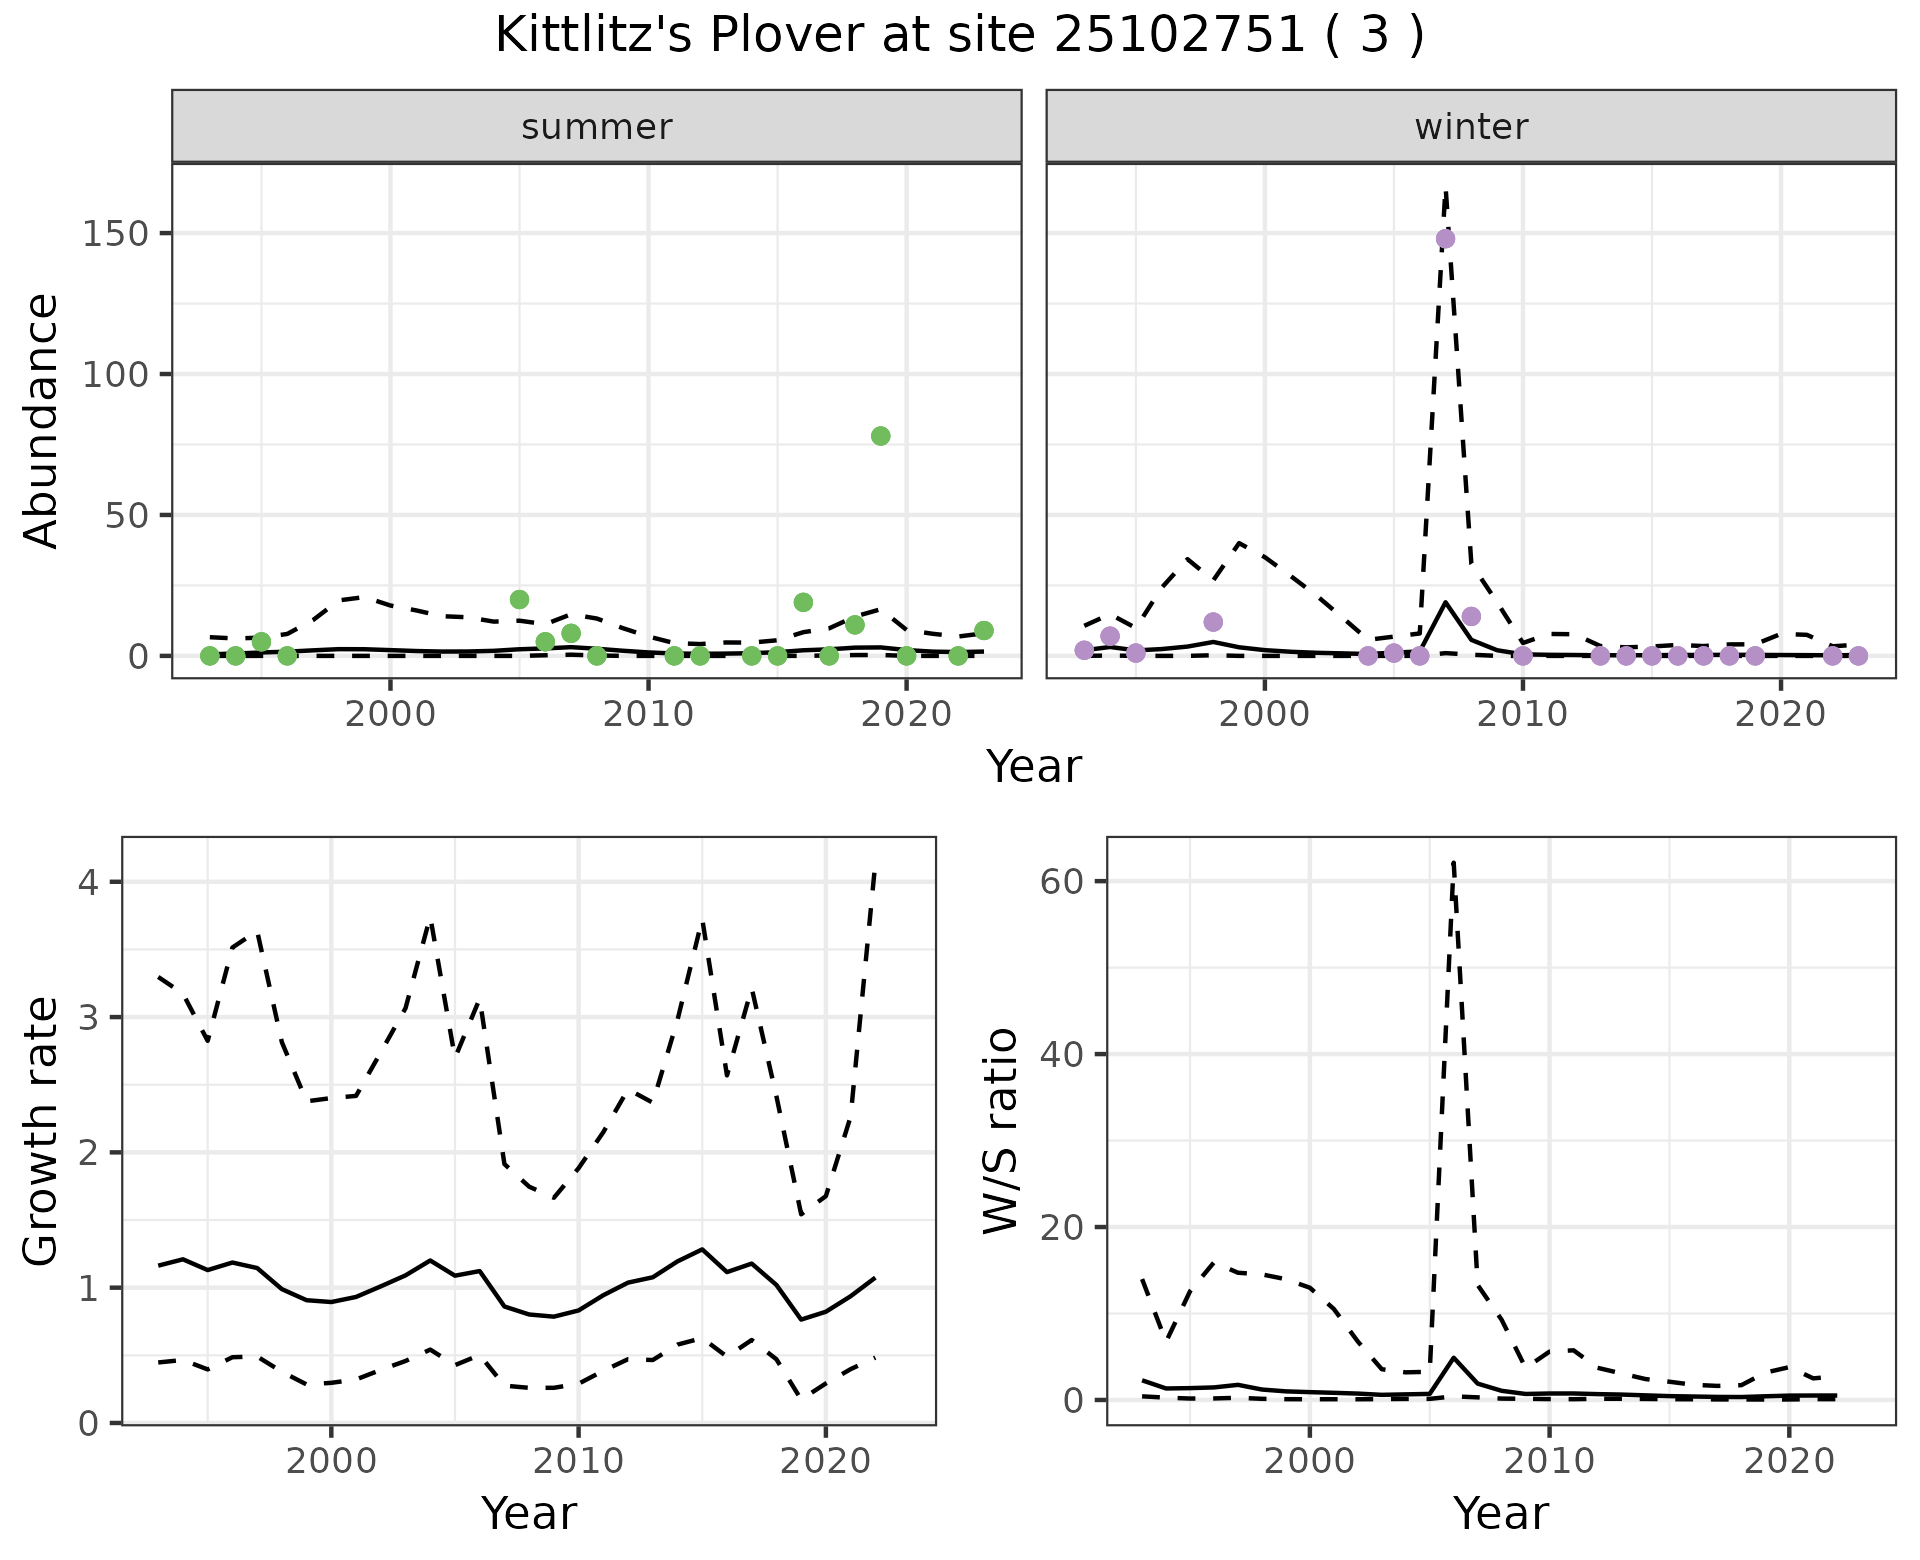Click the green summer point at year 2016

(803, 602)
